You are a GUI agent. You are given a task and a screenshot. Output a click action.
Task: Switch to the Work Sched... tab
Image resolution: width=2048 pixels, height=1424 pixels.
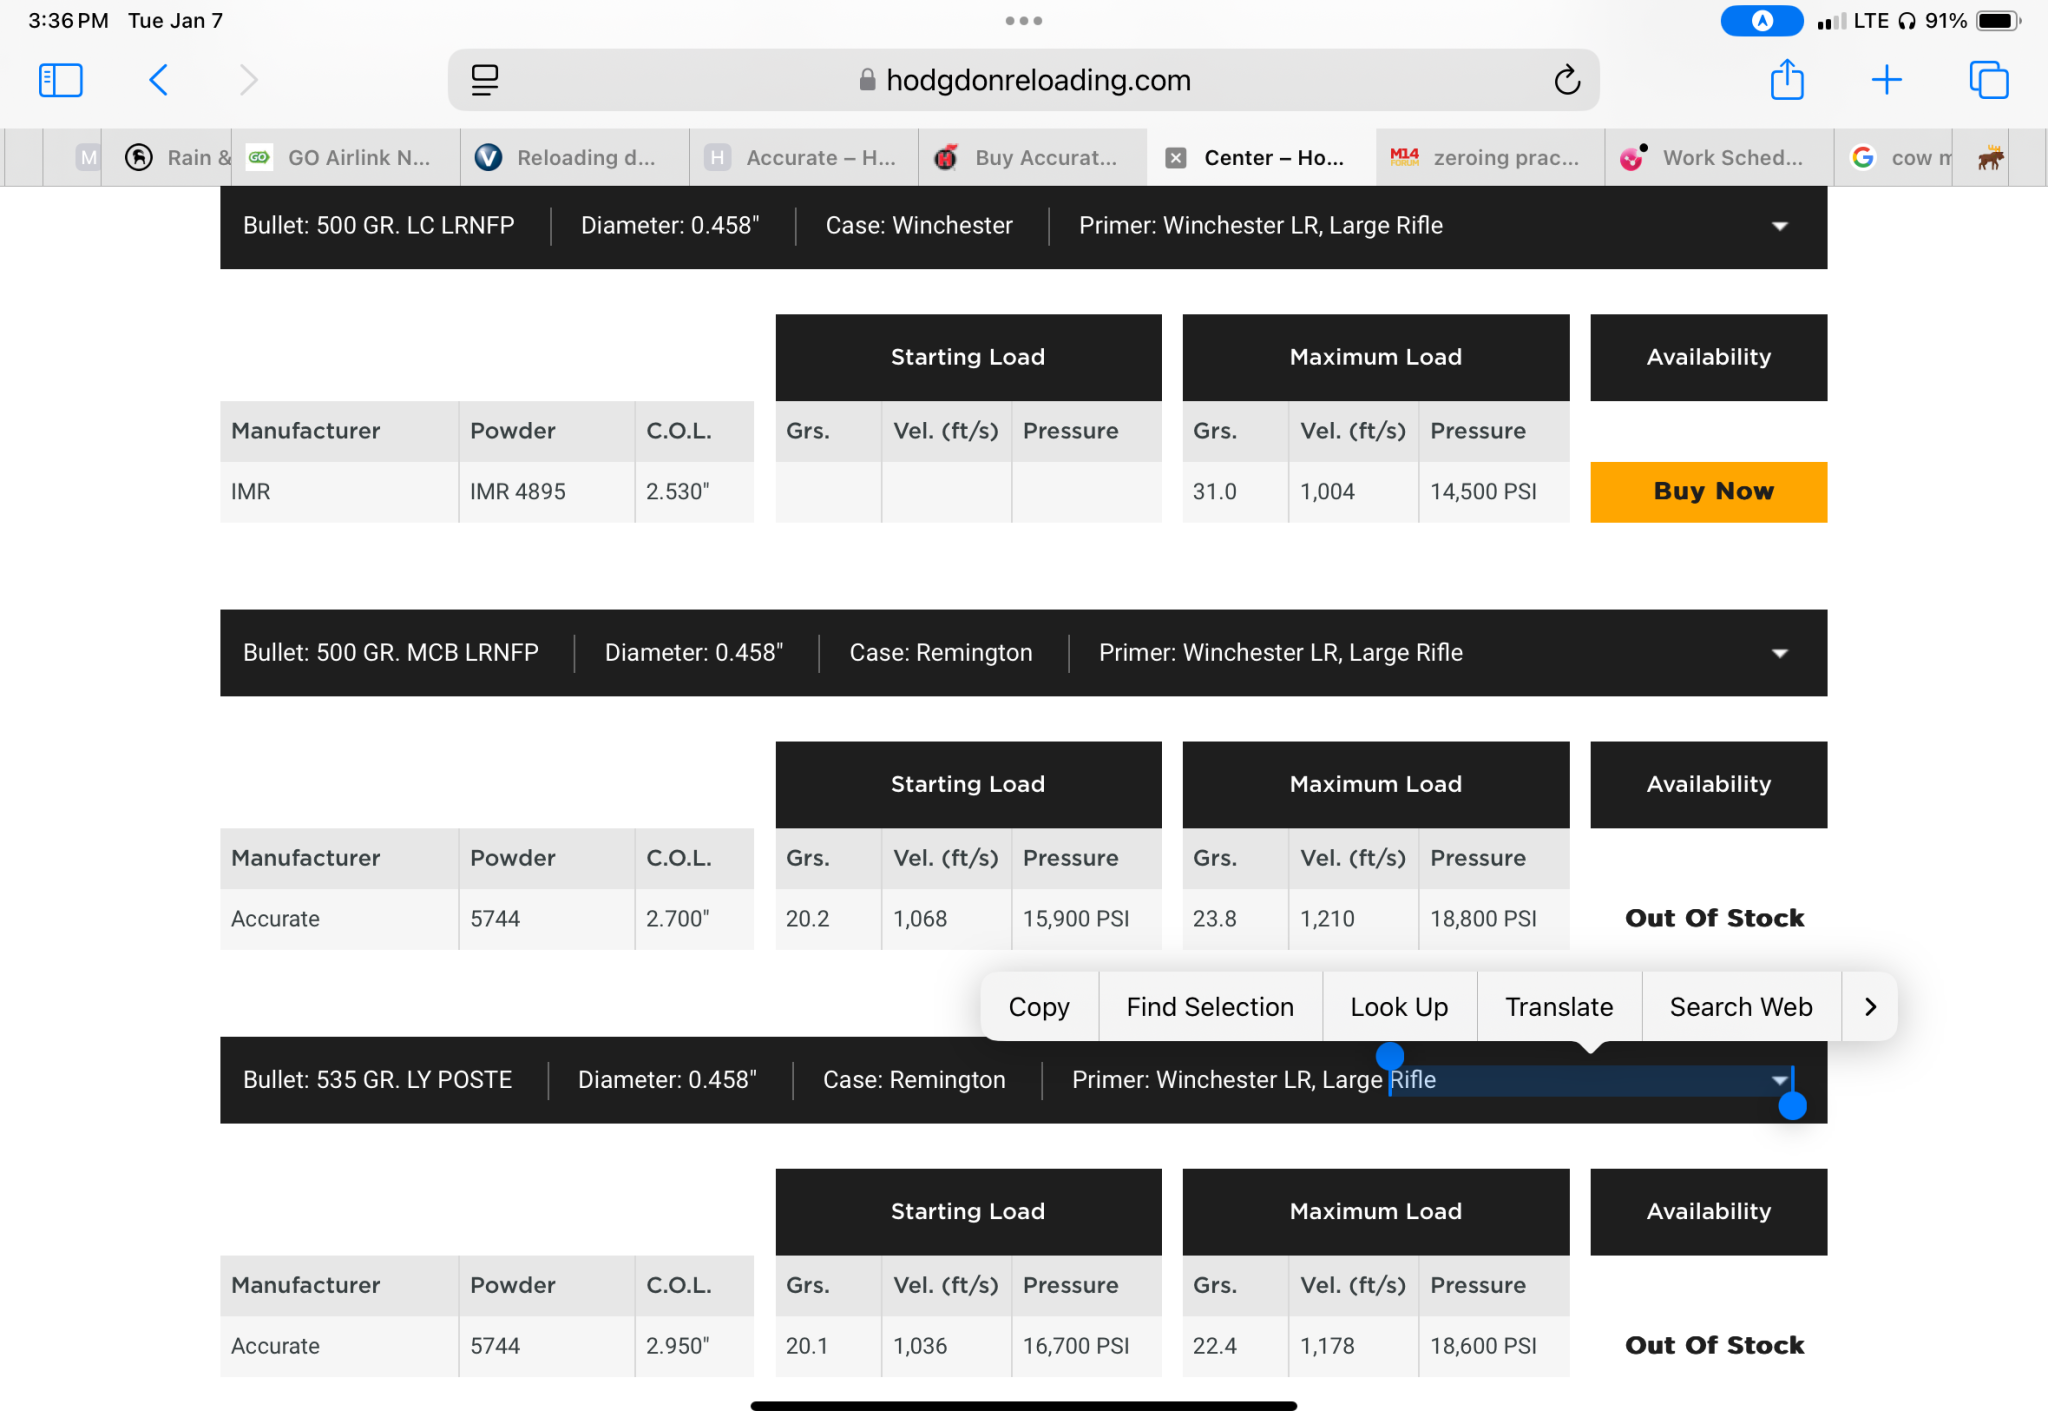click(1720, 158)
